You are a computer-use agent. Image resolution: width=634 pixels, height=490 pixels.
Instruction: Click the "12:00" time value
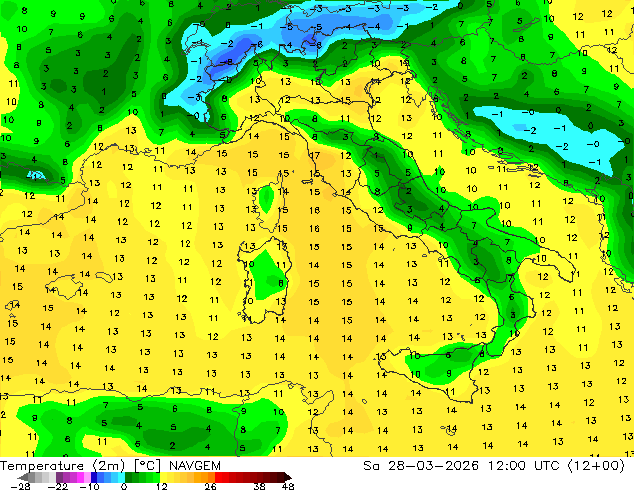click(507, 466)
